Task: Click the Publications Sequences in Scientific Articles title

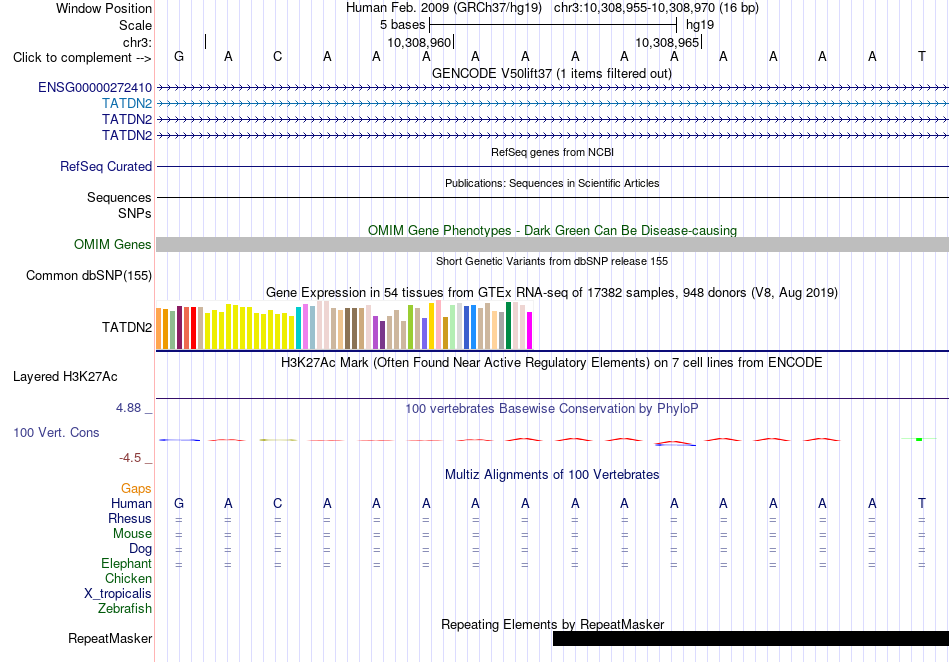Action: click(x=552, y=184)
